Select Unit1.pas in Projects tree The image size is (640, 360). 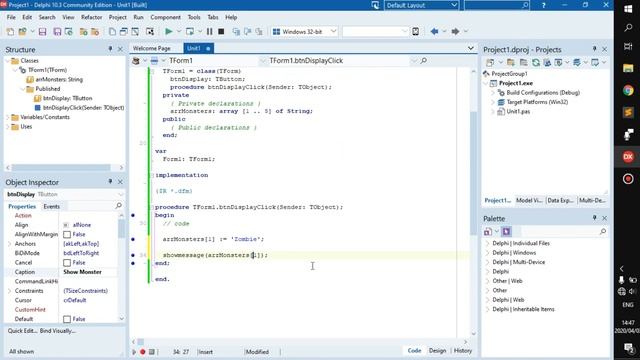(518, 111)
